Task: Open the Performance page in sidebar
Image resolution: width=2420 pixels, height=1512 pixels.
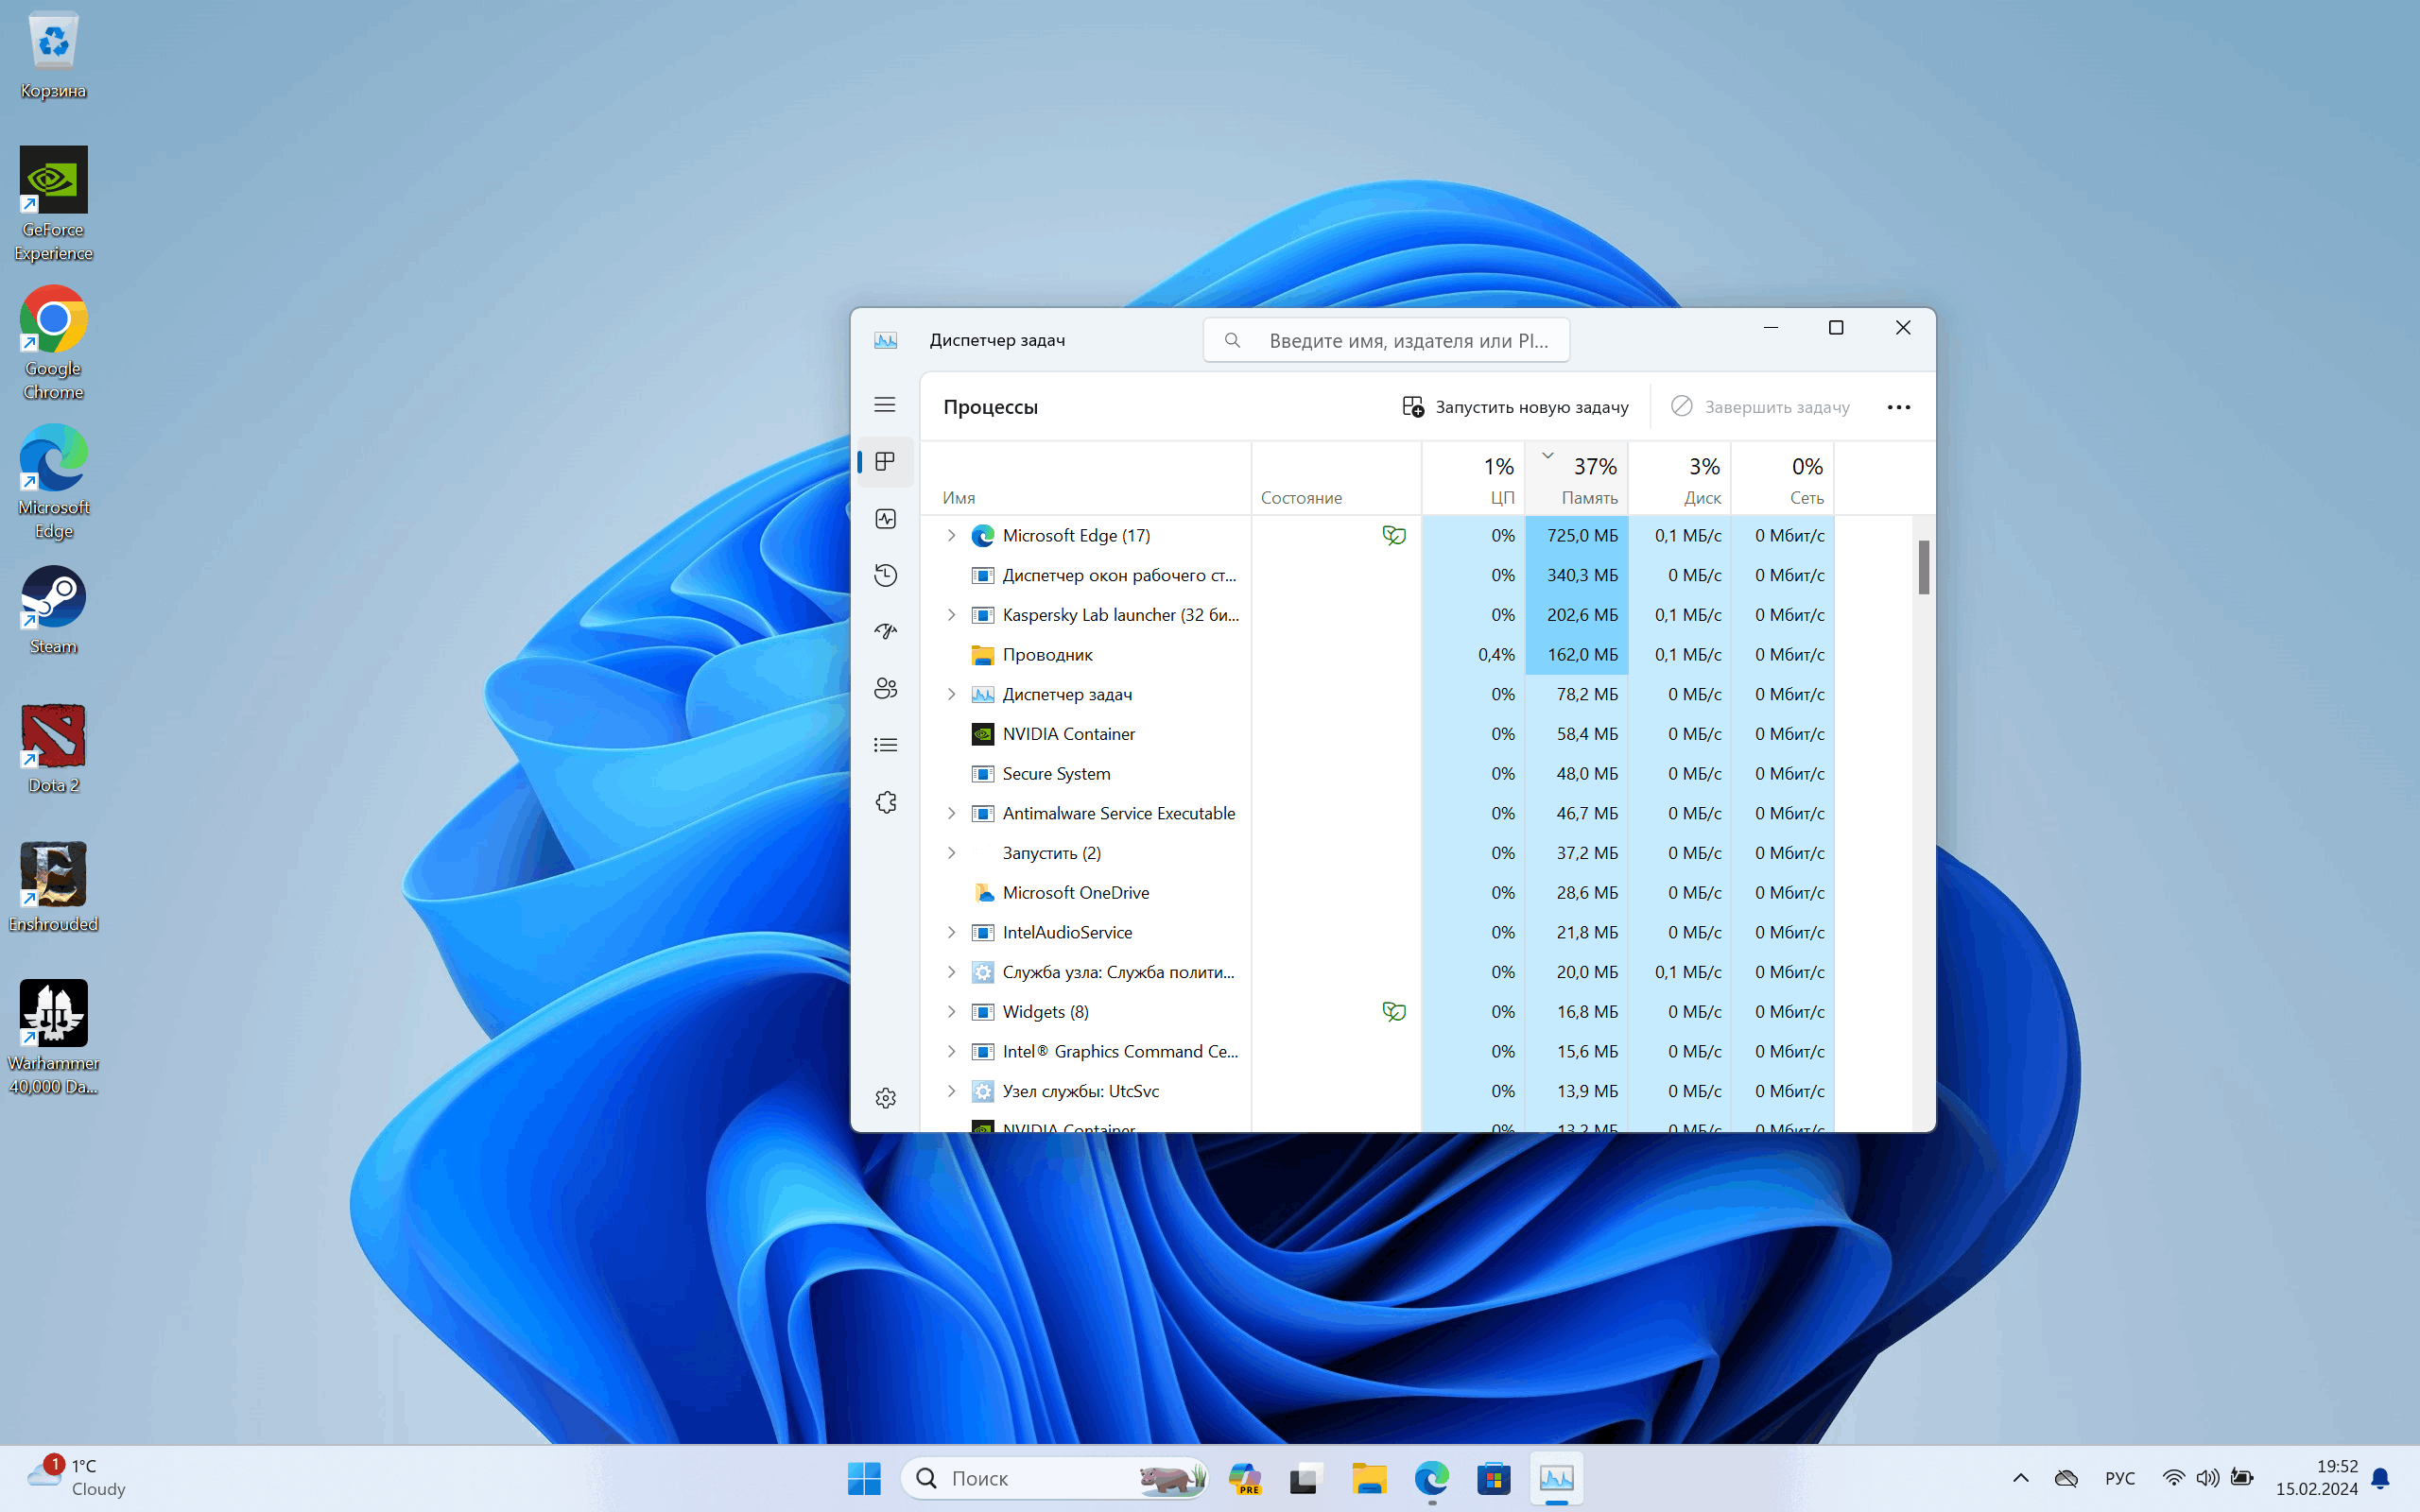Action: [885, 518]
